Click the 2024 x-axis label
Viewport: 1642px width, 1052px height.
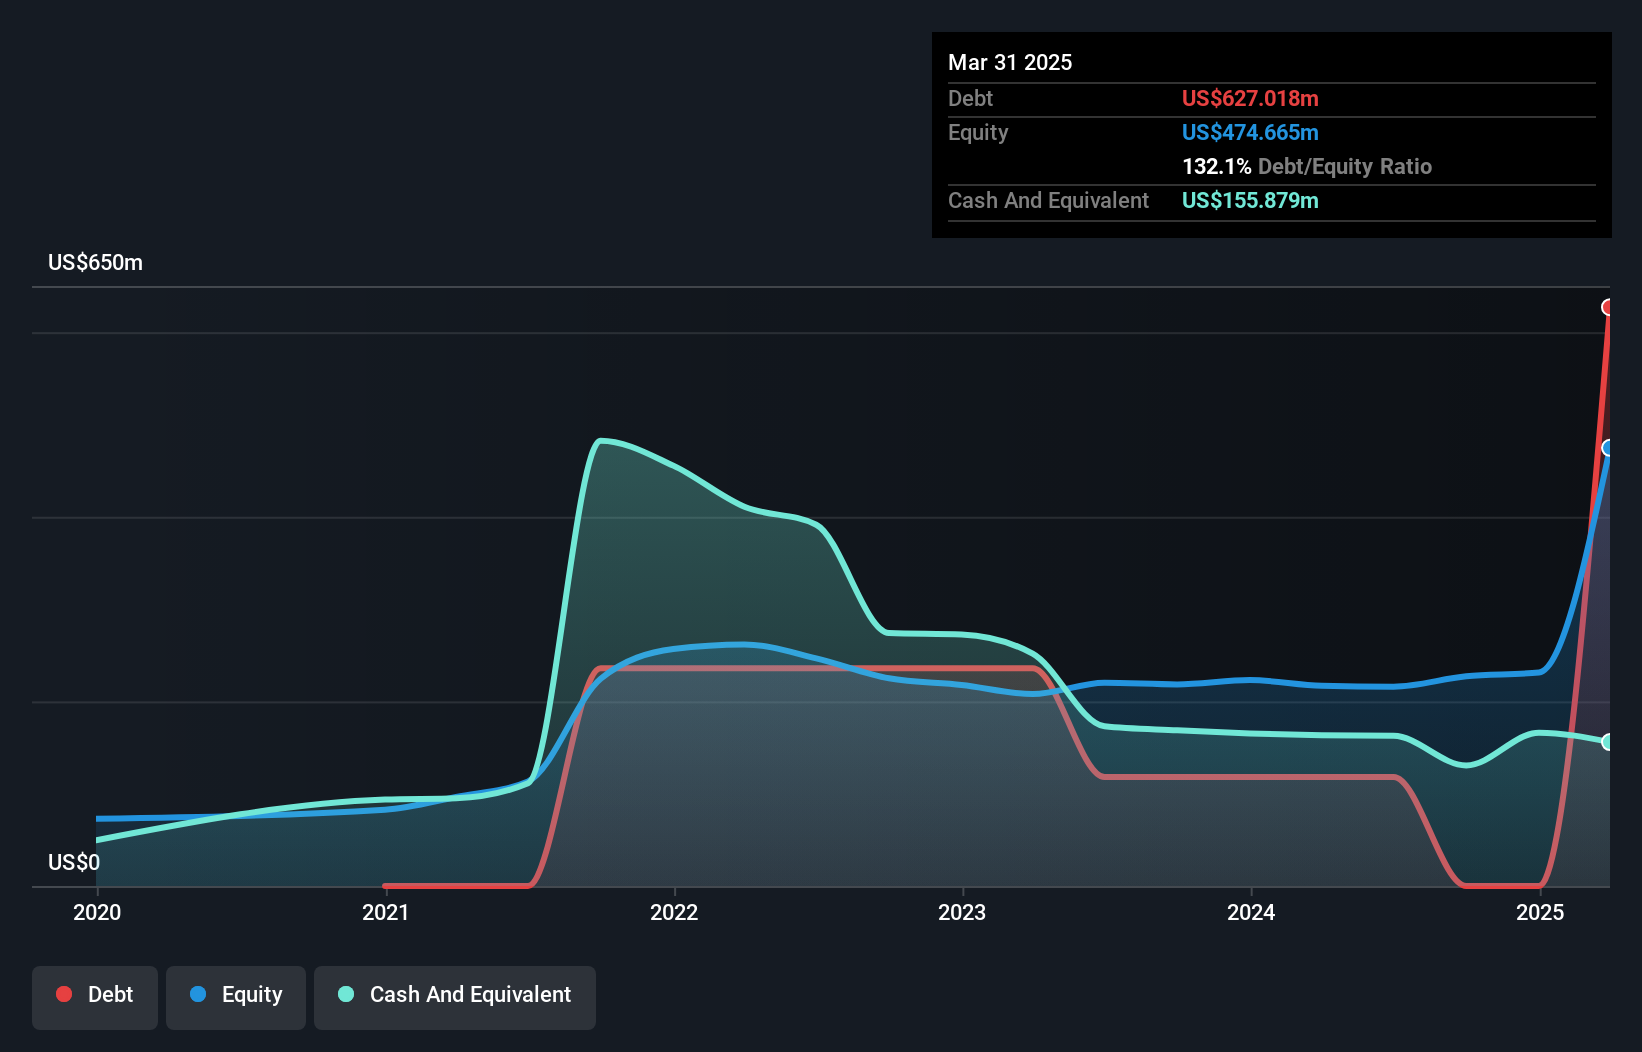(1251, 912)
